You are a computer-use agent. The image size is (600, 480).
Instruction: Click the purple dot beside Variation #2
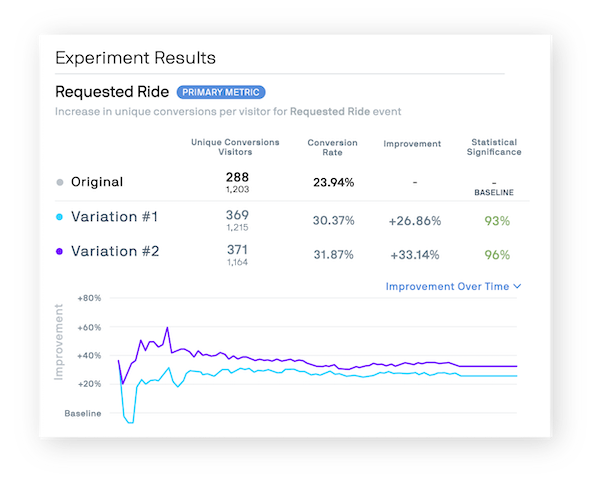pyautogui.click(x=59, y=251)
